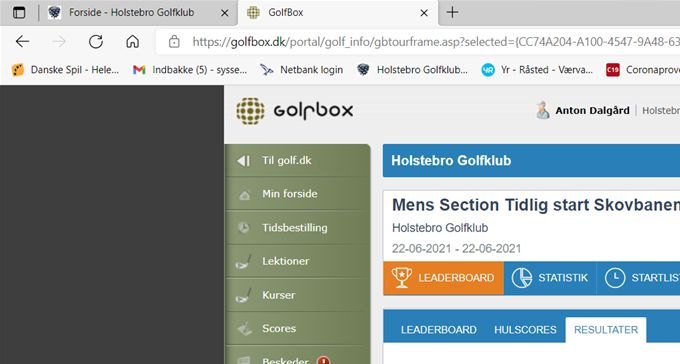Image resolution: width=680 pixels, height=364 pixels.
Task: Open Tidsbestilling sidebar item
Action: click(x=298, y=228)
